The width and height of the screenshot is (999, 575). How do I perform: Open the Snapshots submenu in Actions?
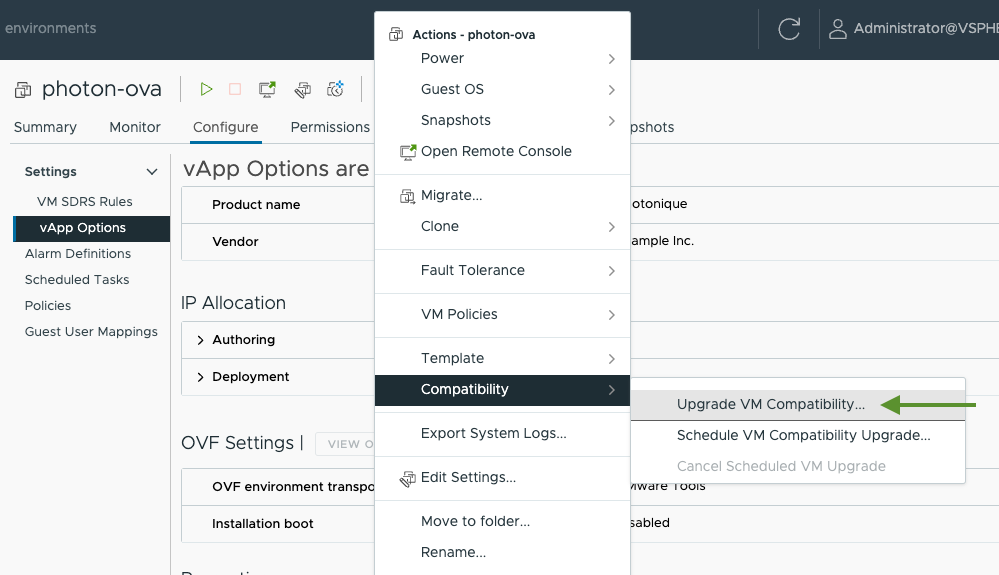(x=502, y=120)
